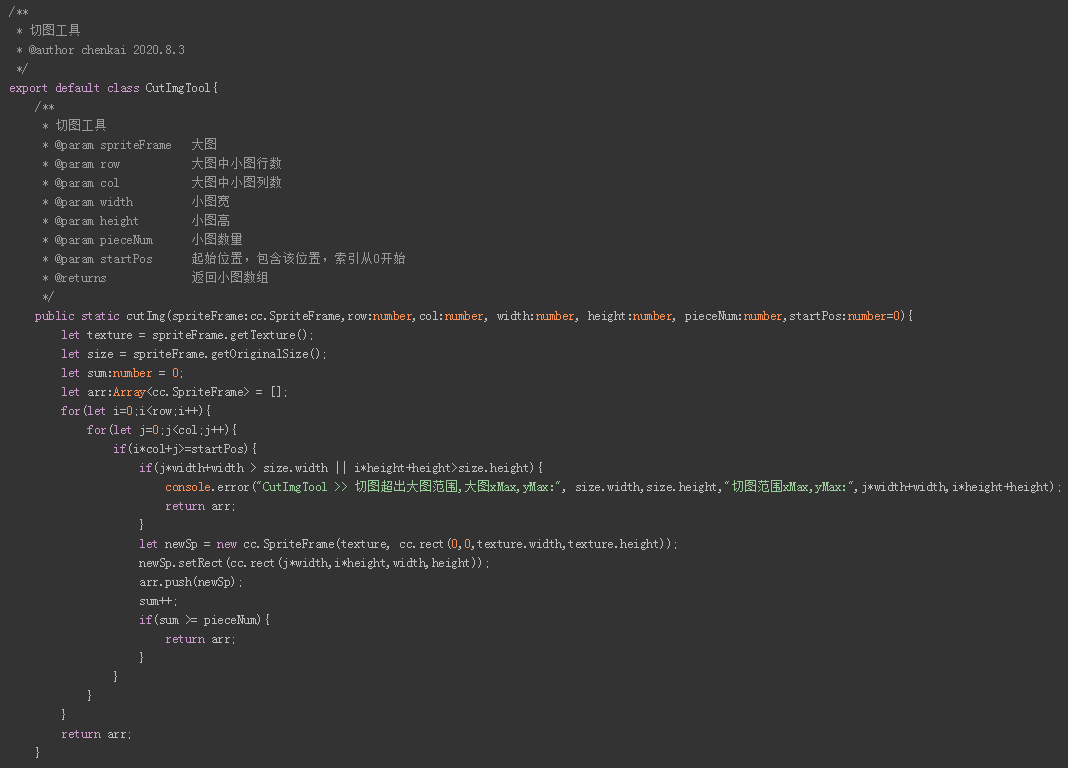Screen dimensions: 1068x768
Task: Click the '@author chenkai 2020.8.3' comment
Action: (106, 50)
